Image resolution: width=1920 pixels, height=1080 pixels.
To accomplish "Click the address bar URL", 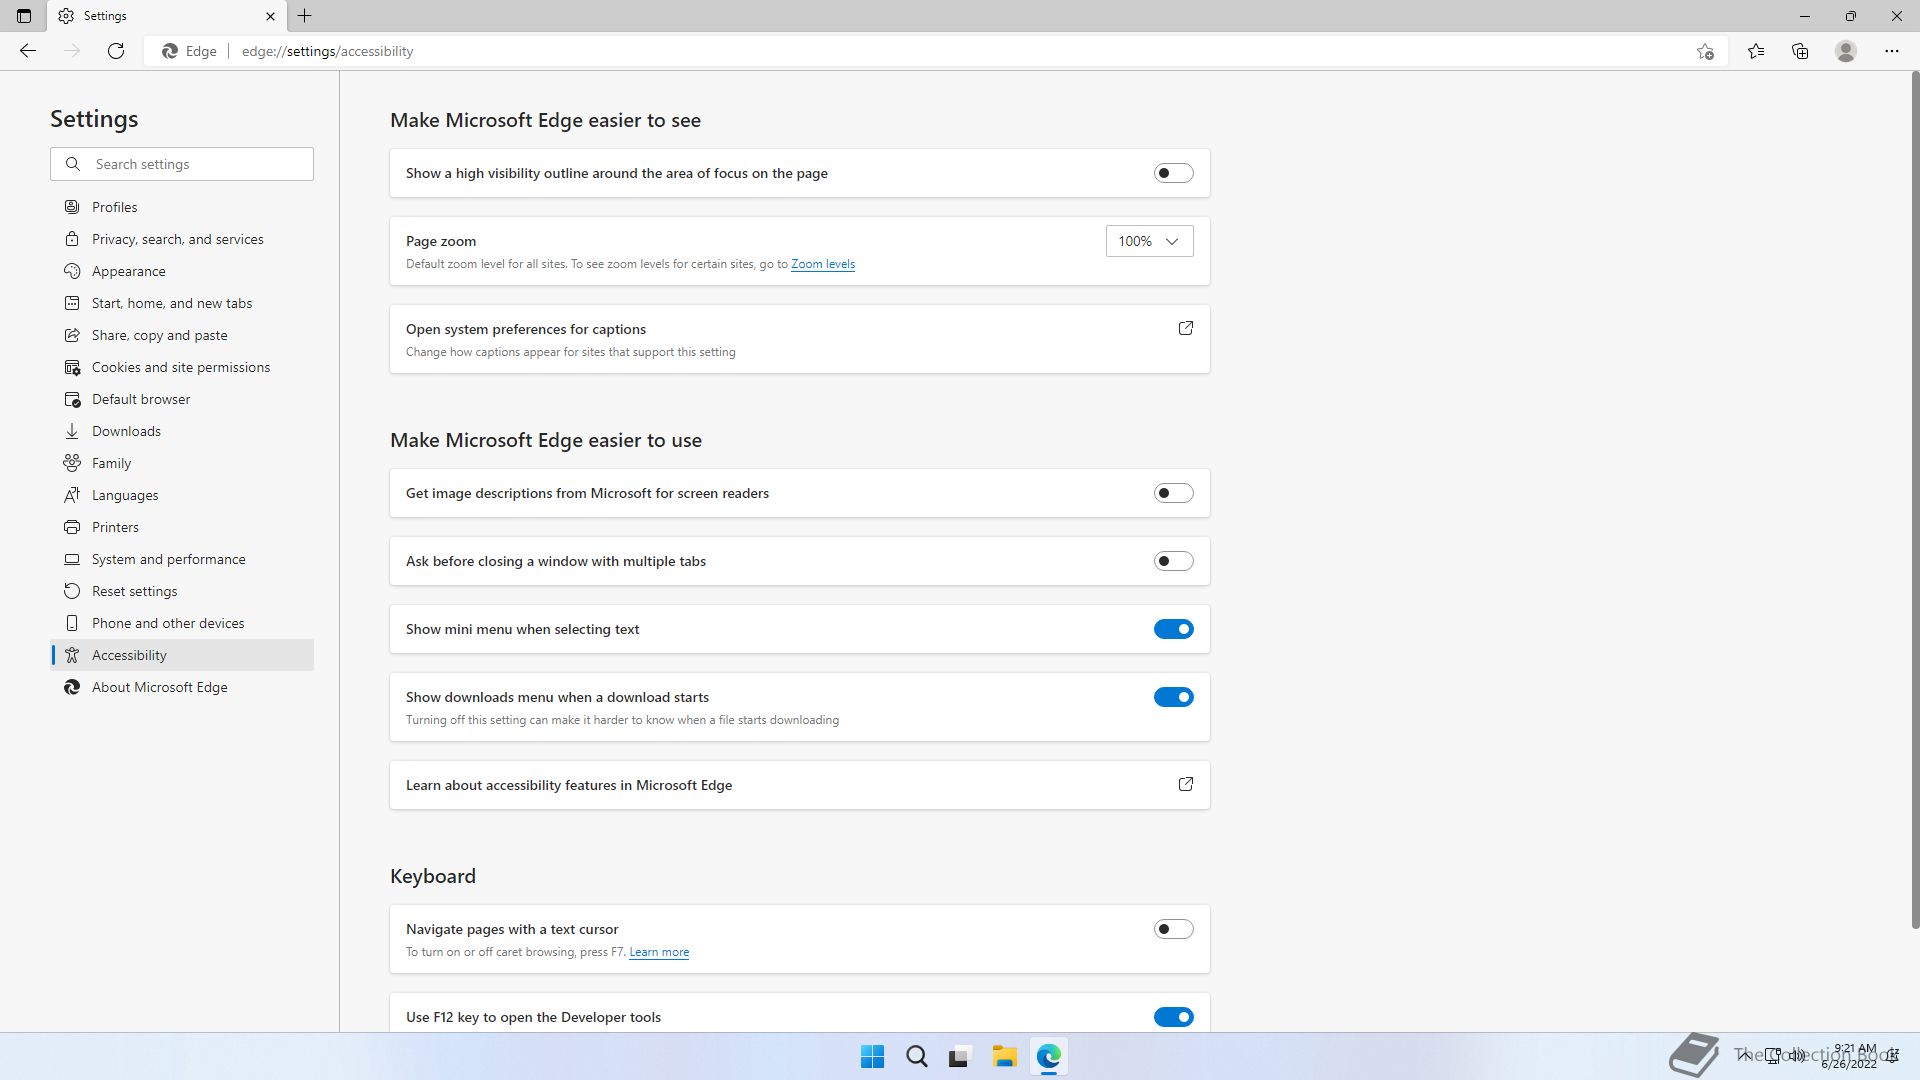I will tap(327, 51).
